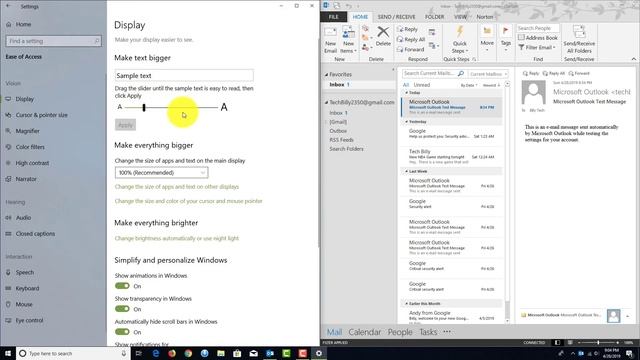Select RSS Feeds folder
The image size is (640, 360).
(341, 140)
